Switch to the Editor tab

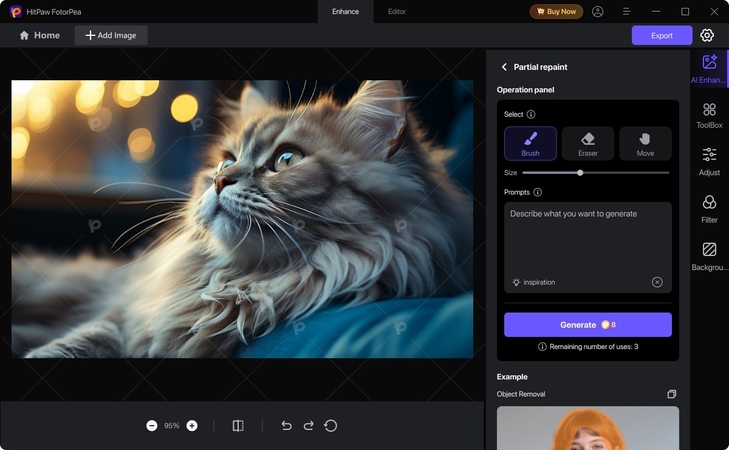pyautogui.click(x=397, y=11)
